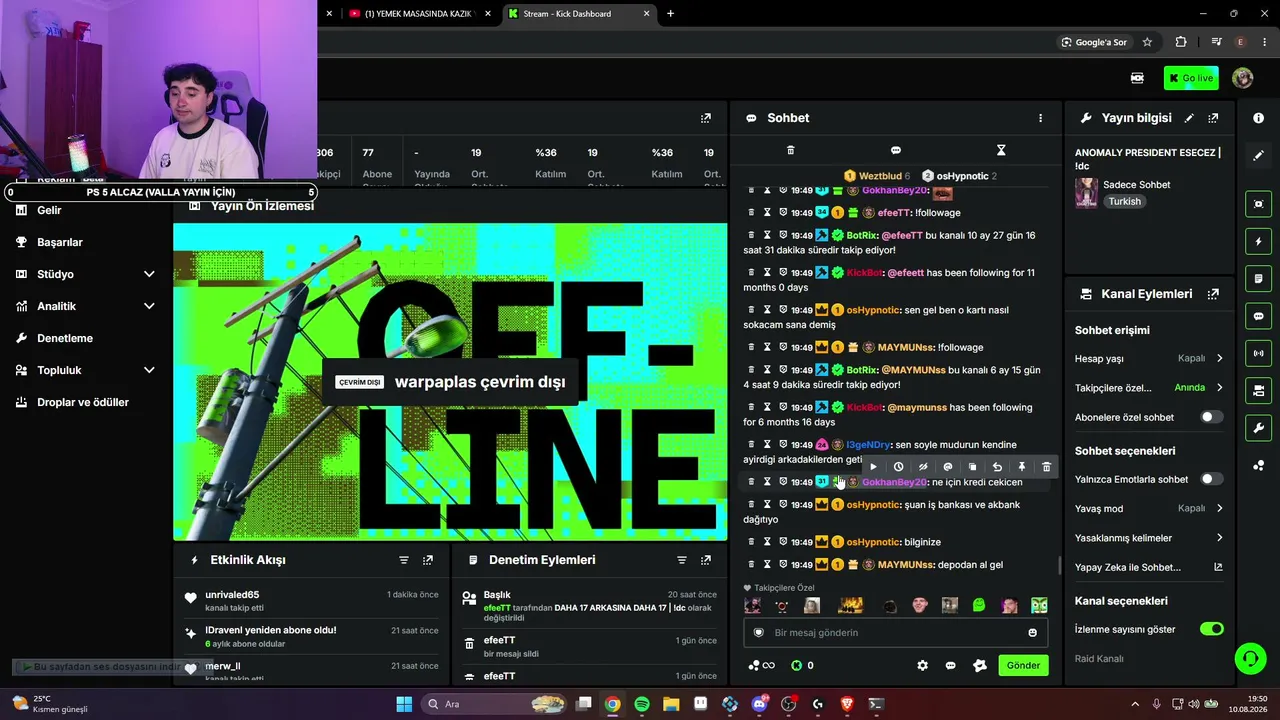This screenshot has height=720, width=1280.
Task: Open a new browser tab
Action: (x=670, y=14)
